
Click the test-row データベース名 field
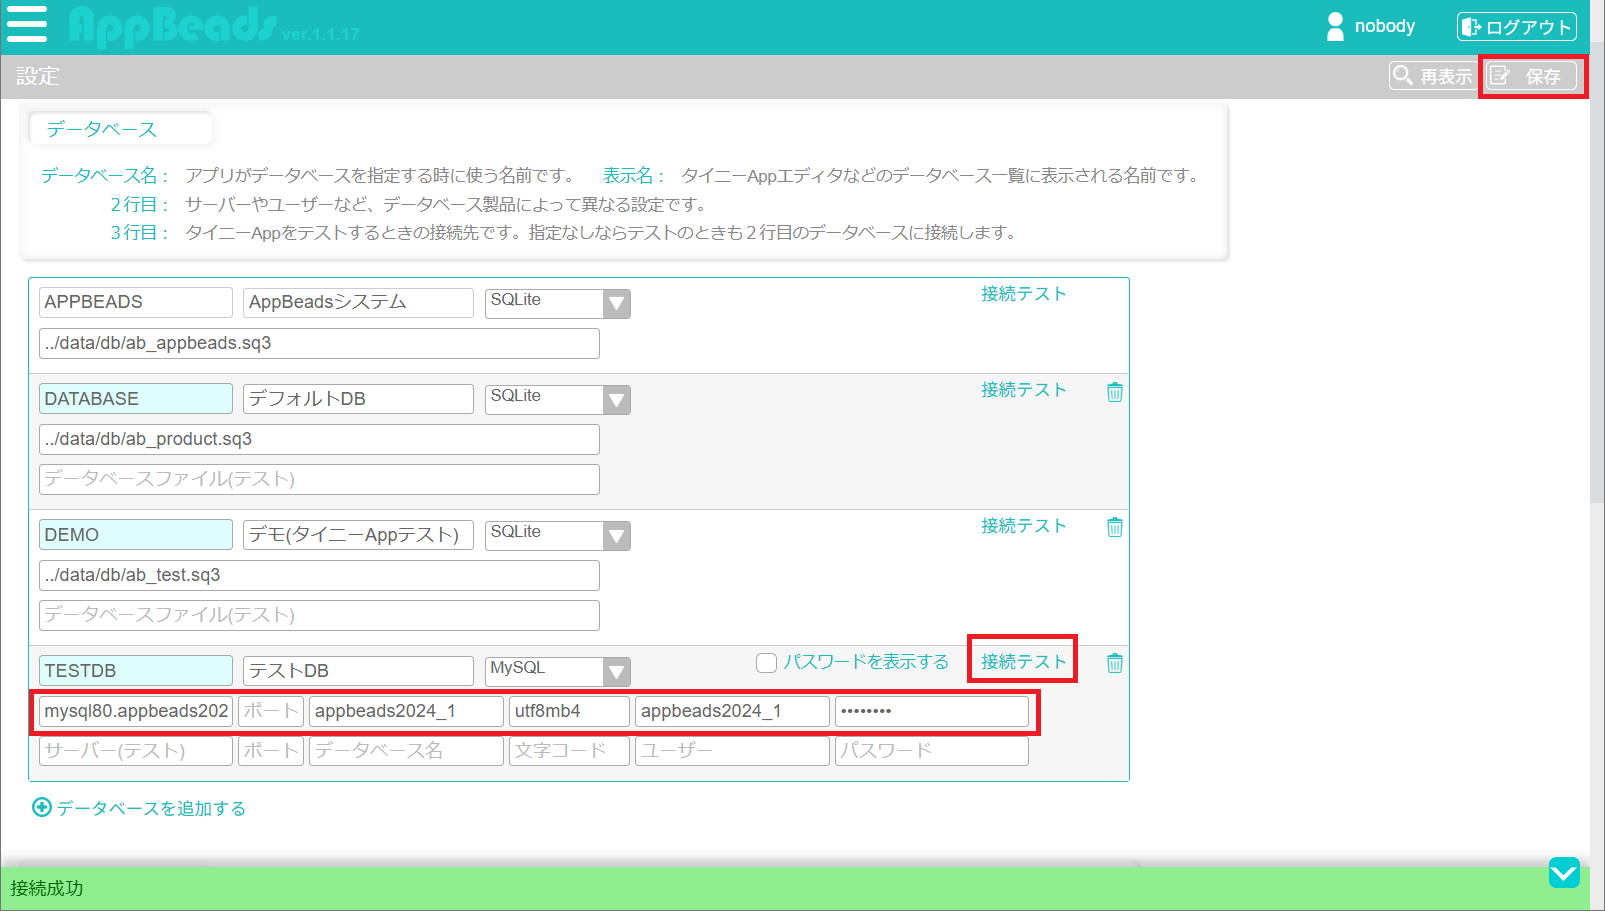click(406, 751)
